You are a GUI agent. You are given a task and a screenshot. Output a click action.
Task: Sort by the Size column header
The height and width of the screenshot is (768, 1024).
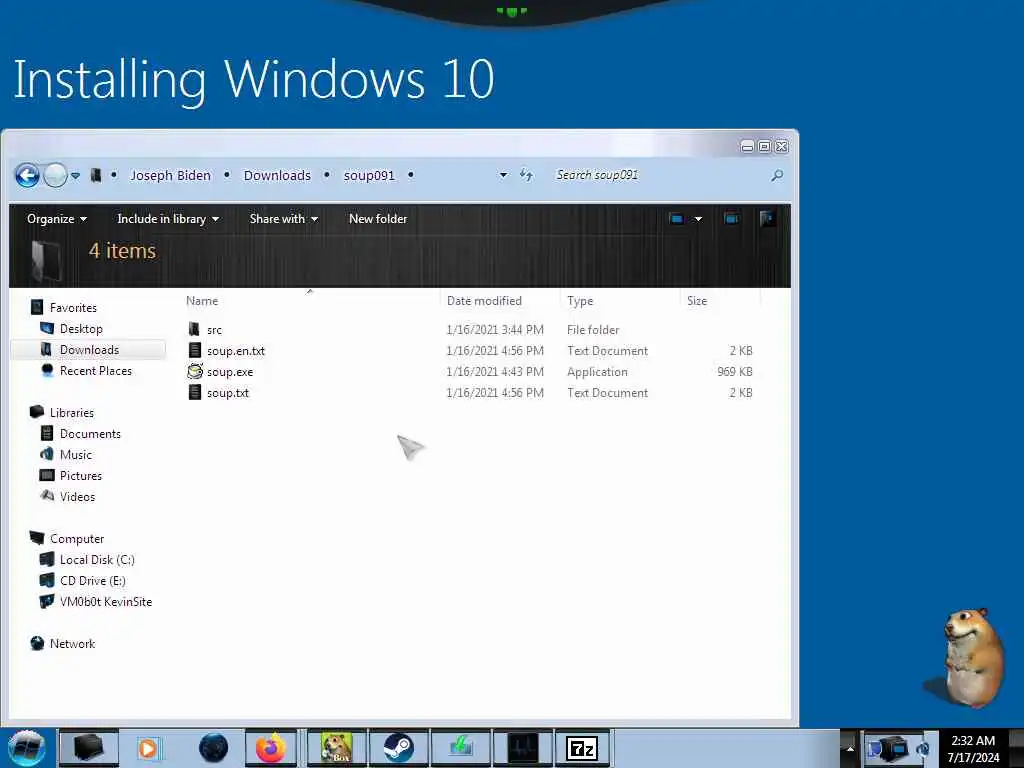[697, 301]
